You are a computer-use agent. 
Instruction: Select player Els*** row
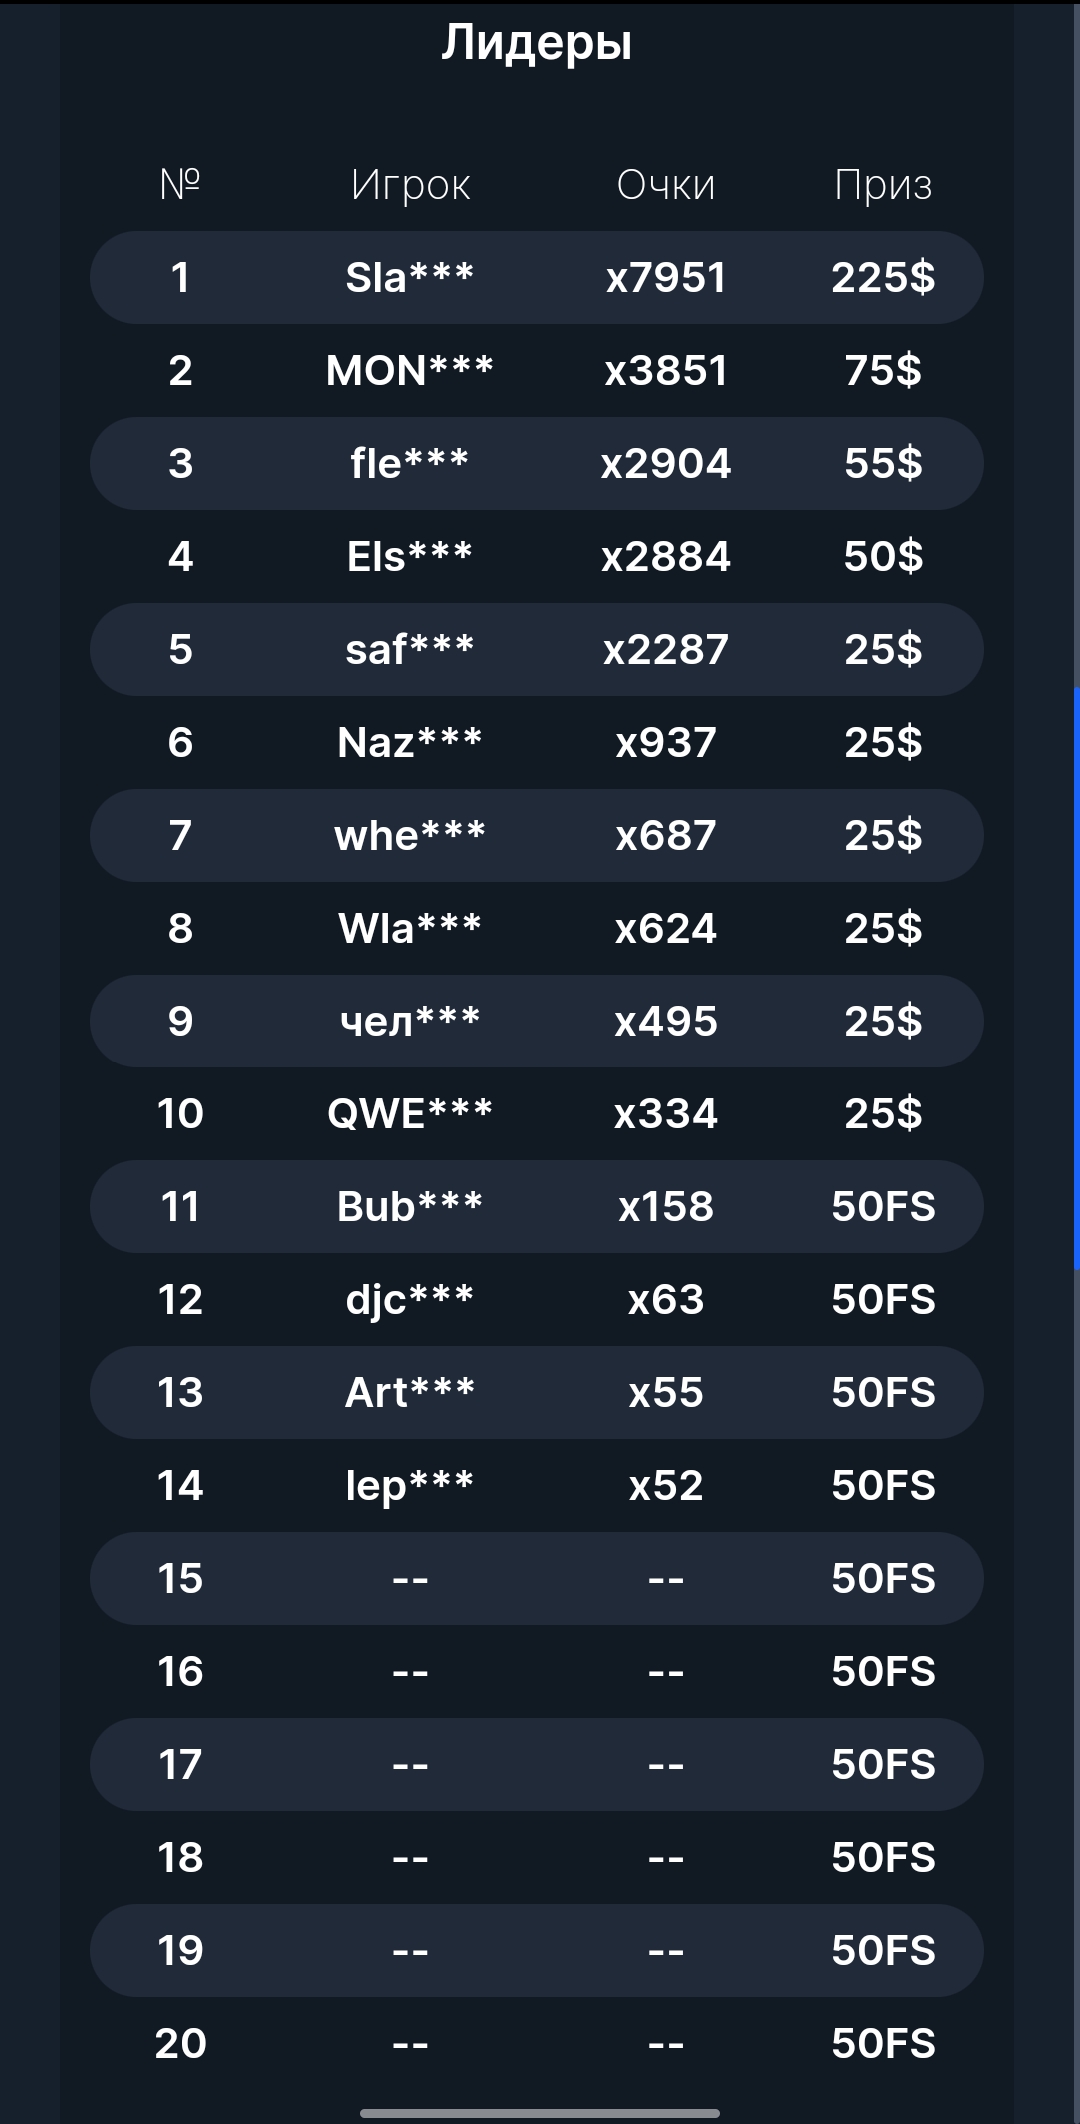tap(410, 557)
